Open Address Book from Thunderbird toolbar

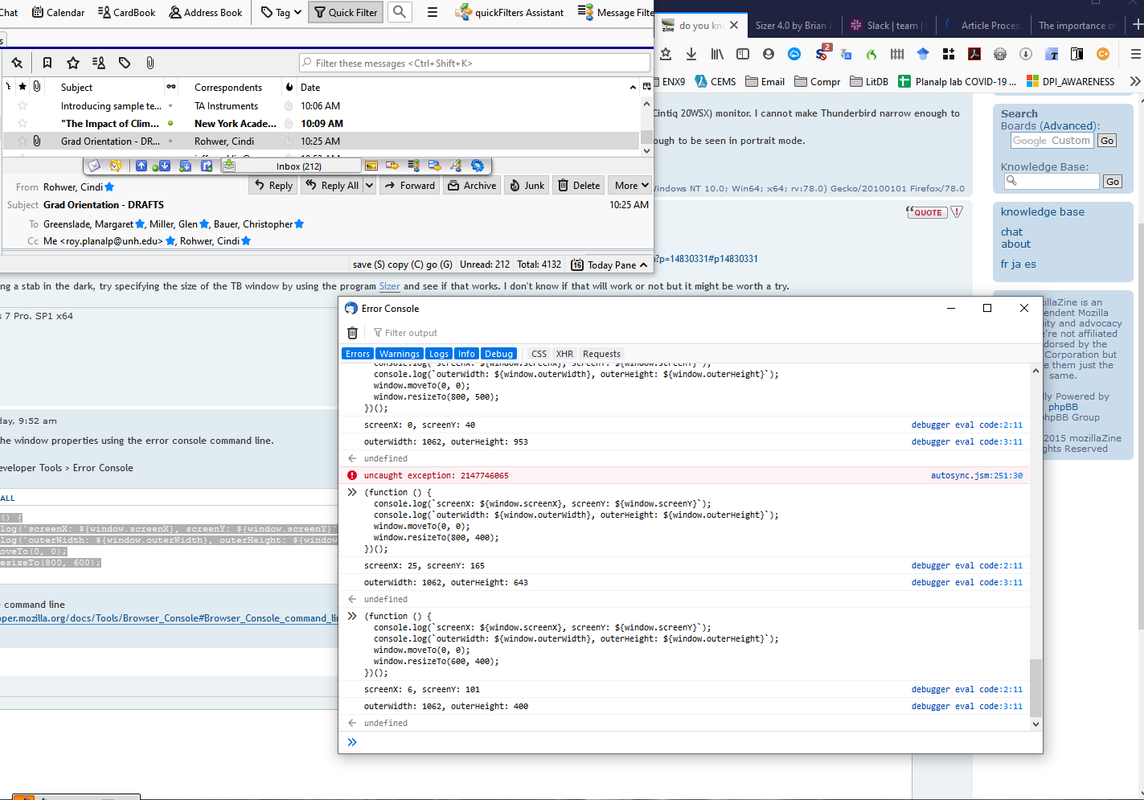coord(206,12)
